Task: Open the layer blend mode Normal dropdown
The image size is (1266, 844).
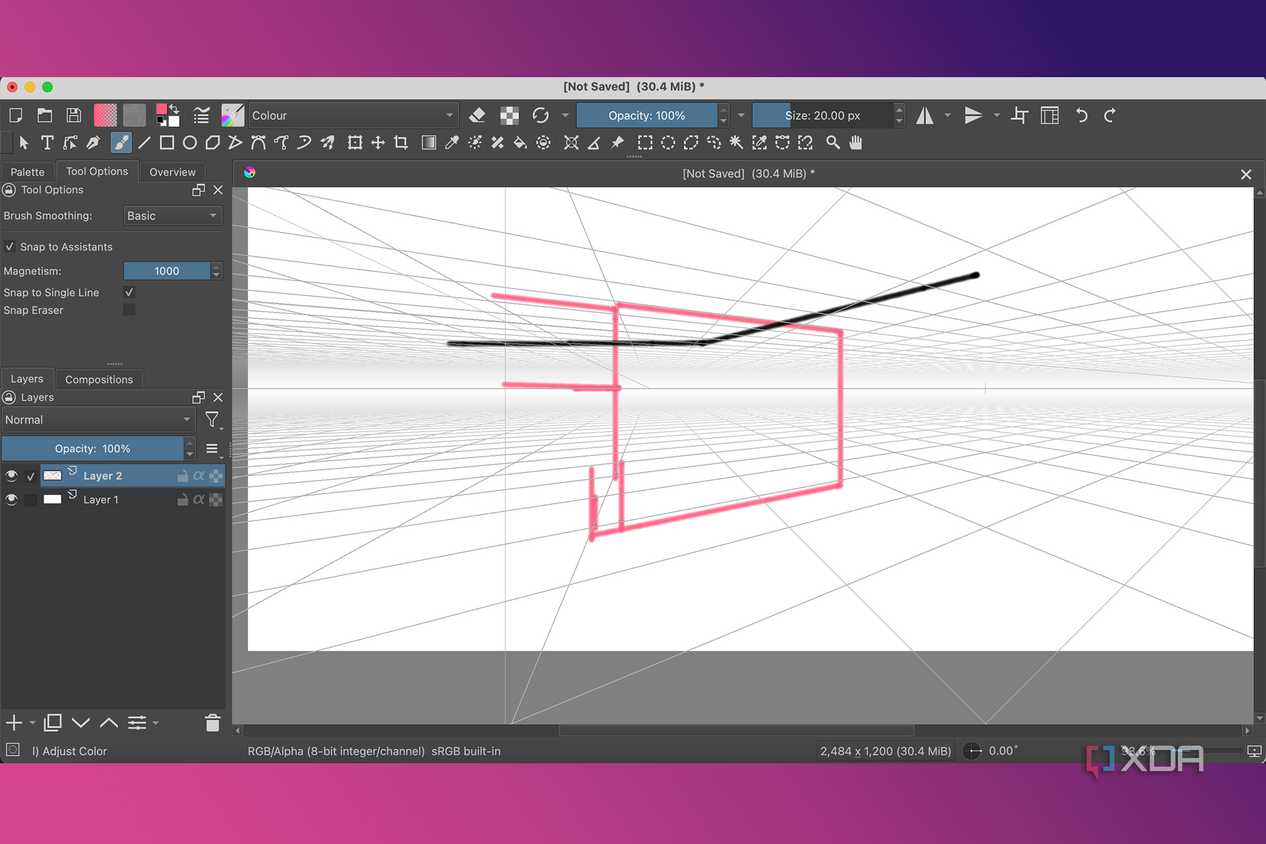Action: [98, 420]
